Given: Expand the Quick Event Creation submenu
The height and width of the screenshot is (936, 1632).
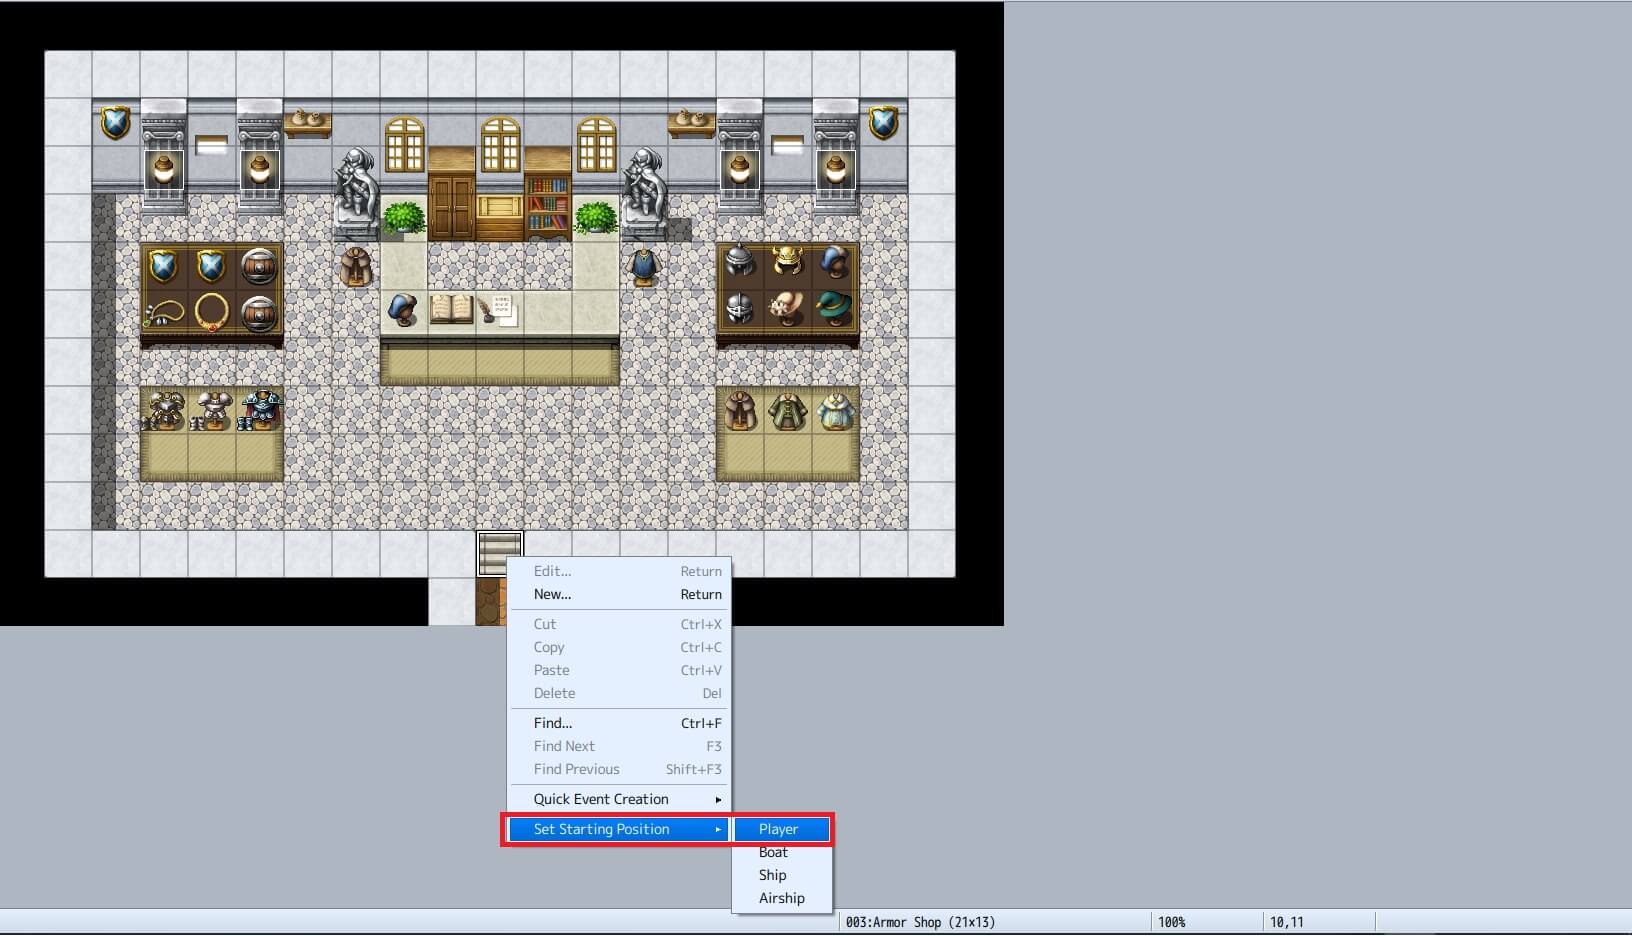Looking at the screenshot, I should (x=619, y=799).
